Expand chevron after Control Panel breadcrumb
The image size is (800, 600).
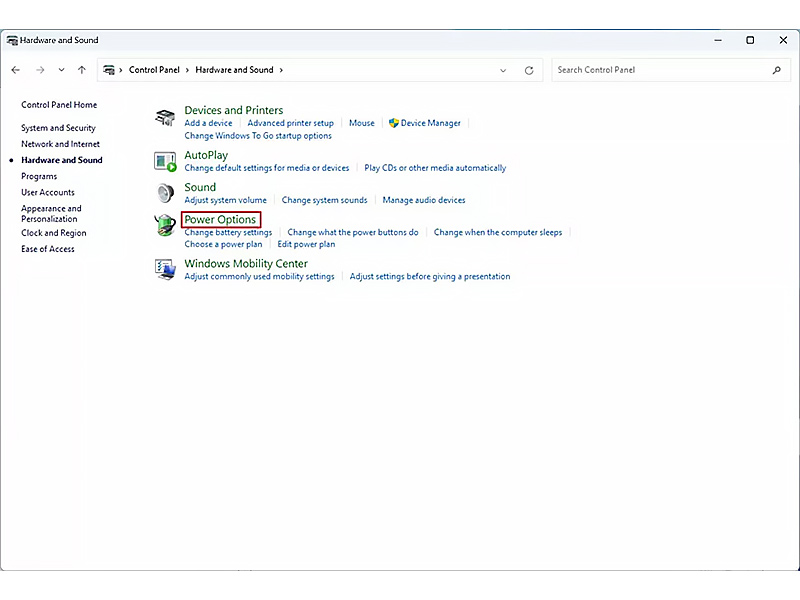coord(187,70)
